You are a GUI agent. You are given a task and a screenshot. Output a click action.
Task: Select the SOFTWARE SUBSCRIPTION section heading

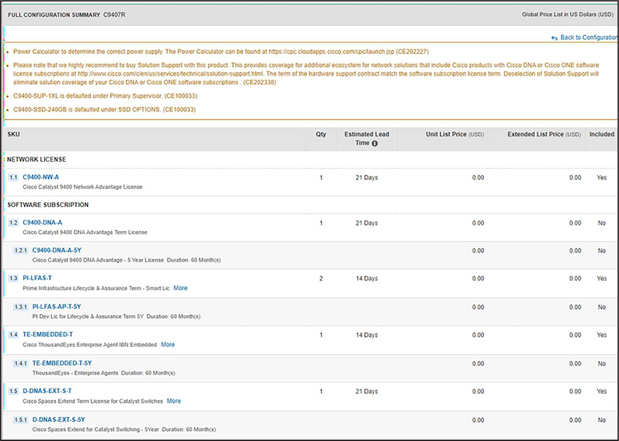coord(48,205)
